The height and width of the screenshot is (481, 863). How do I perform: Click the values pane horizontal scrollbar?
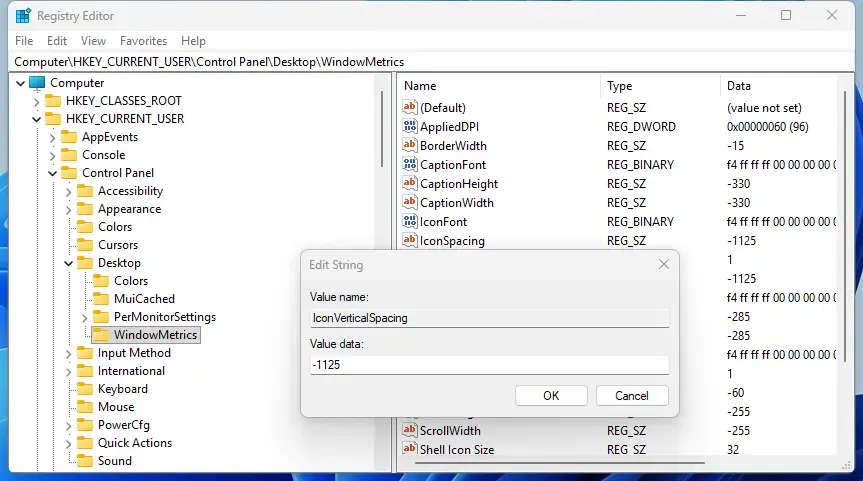click(559, 463)
